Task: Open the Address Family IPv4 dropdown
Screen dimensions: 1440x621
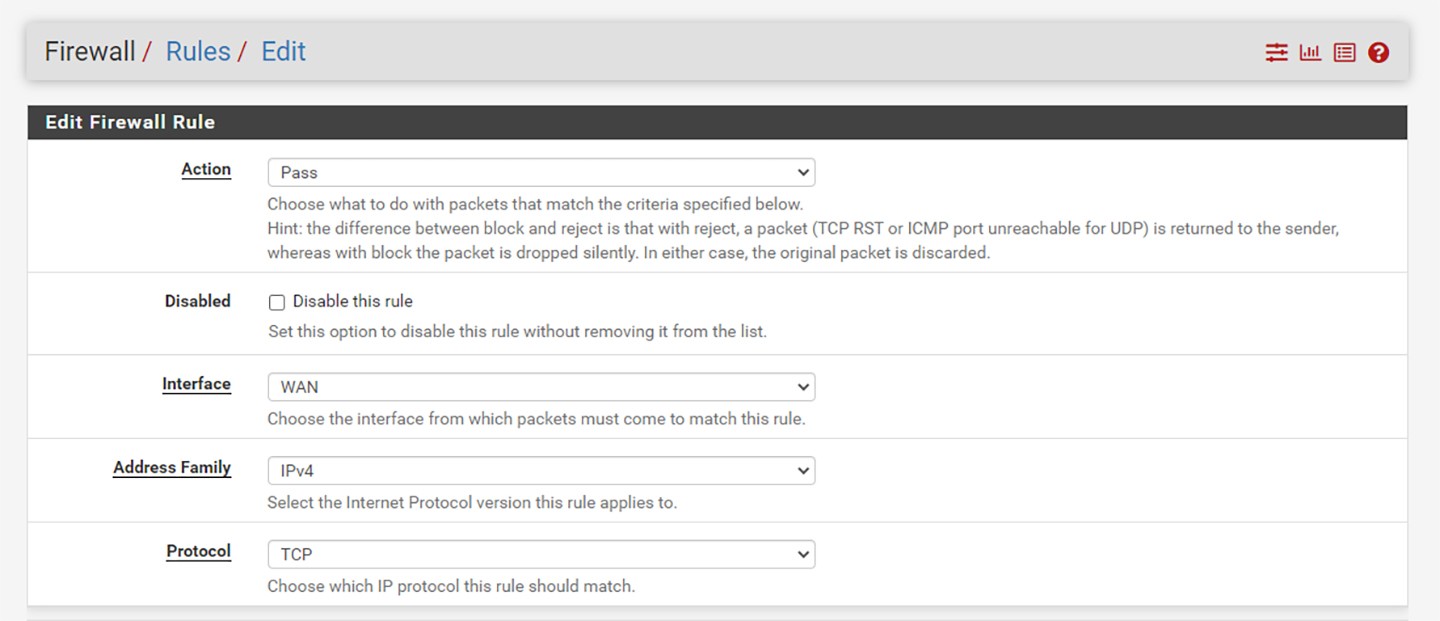Action: tap(541, 470)
